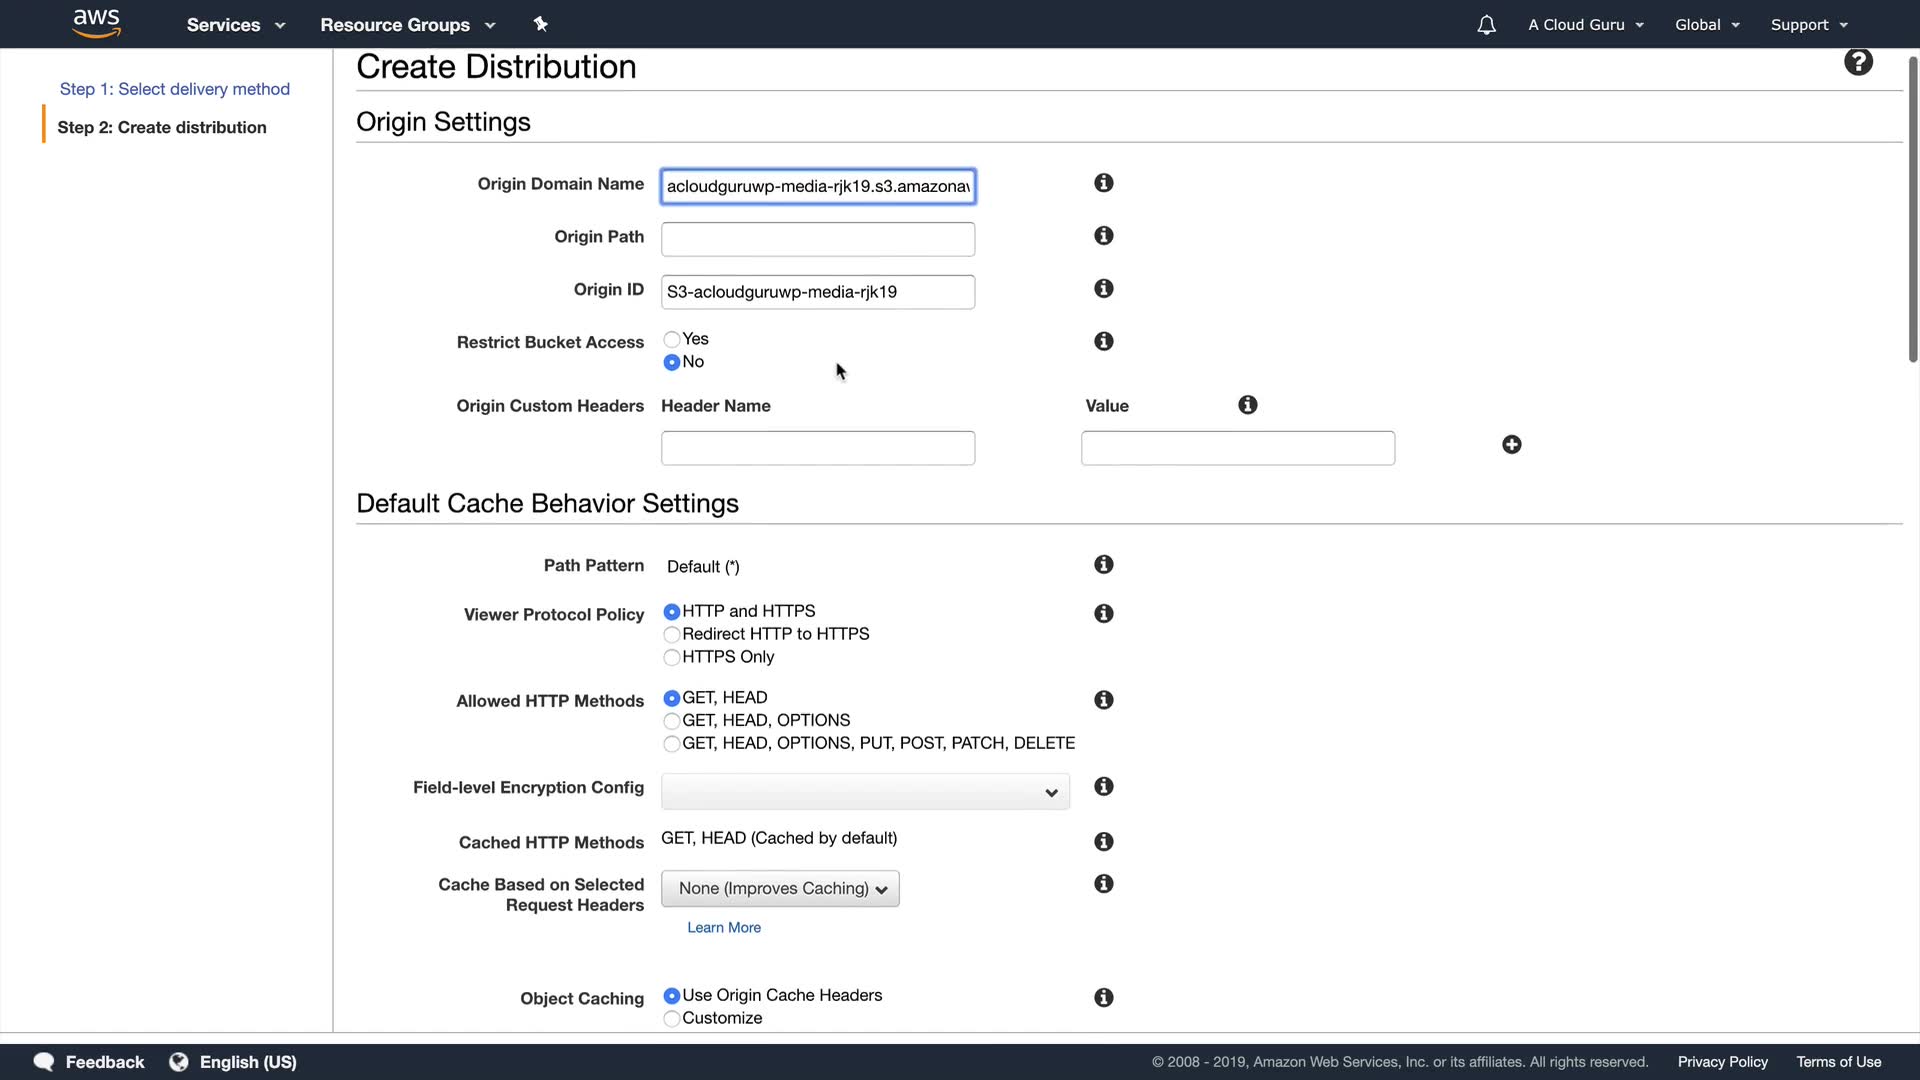The height and width of the screenshot is (1080, 1920).
Task: Click info icon for Viewer Protocol Policy
Action: click(1103, 614)
